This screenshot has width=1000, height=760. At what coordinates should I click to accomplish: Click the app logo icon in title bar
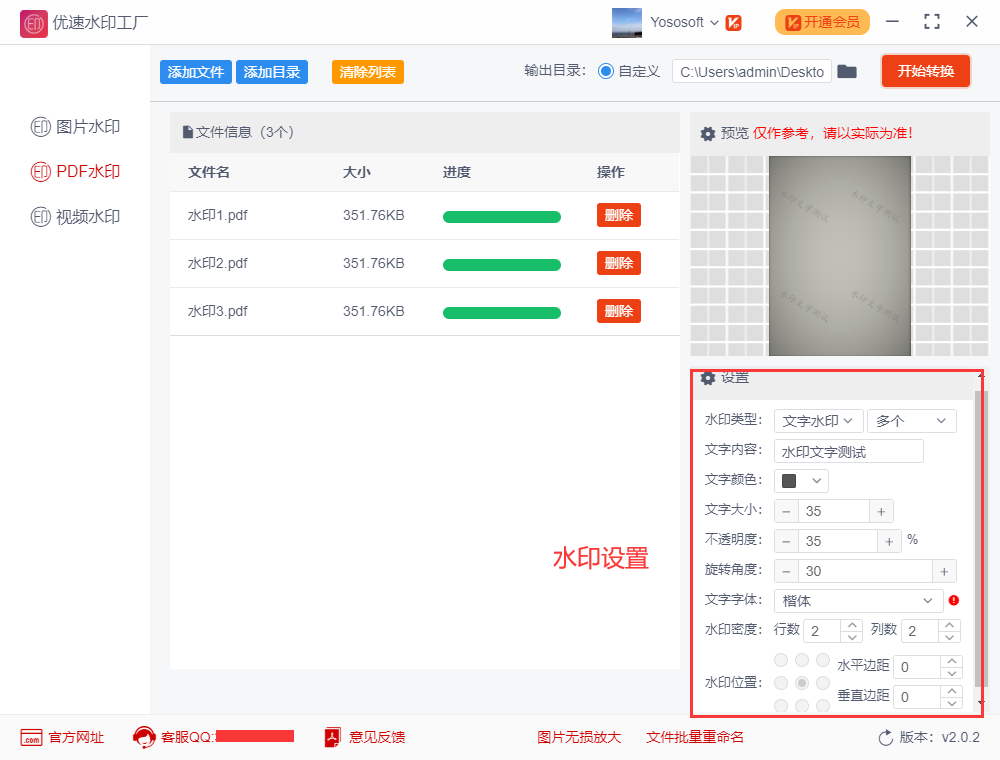click(34, 24)
